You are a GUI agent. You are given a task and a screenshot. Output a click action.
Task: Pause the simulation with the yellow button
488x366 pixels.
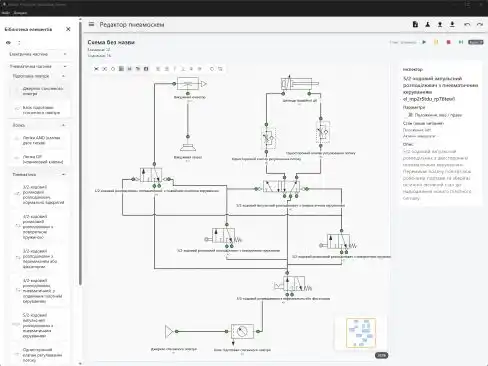(436, 42)
